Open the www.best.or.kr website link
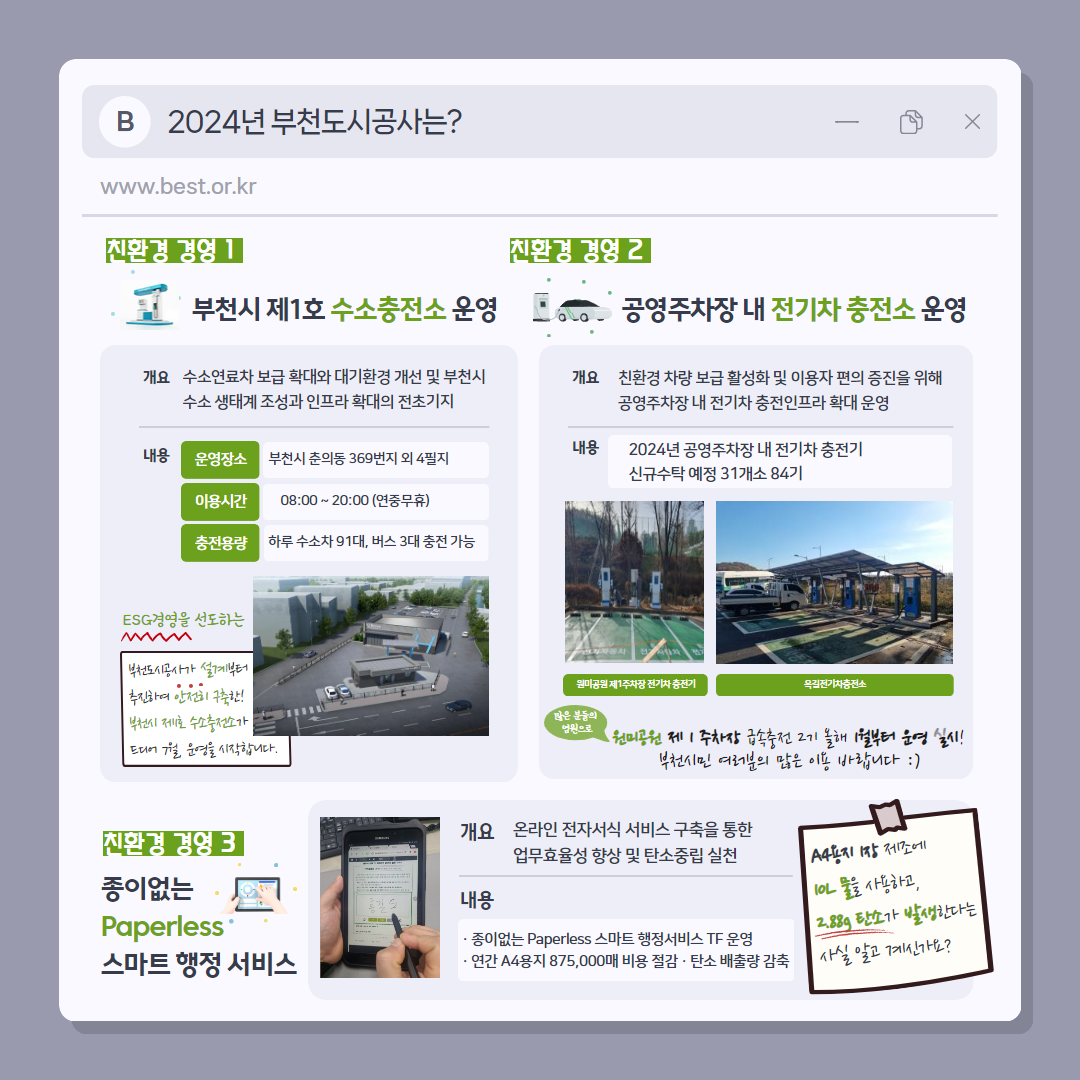This screenshot has height=1080, width=1080. tap(178, 188)
